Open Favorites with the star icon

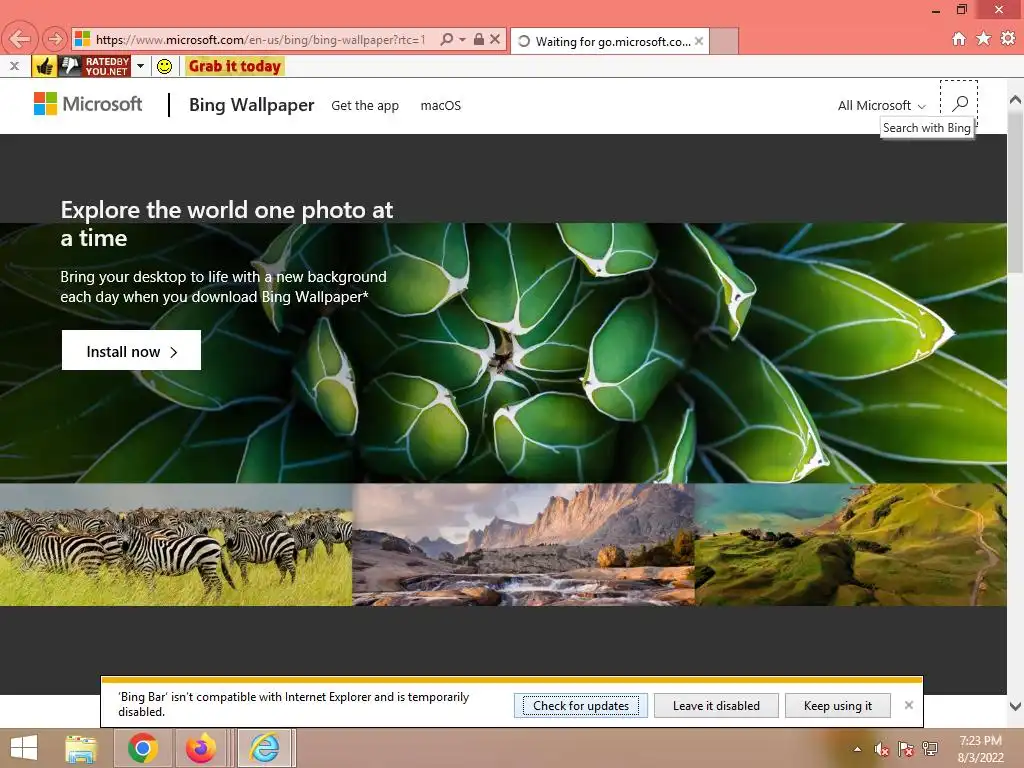point(983,39)
